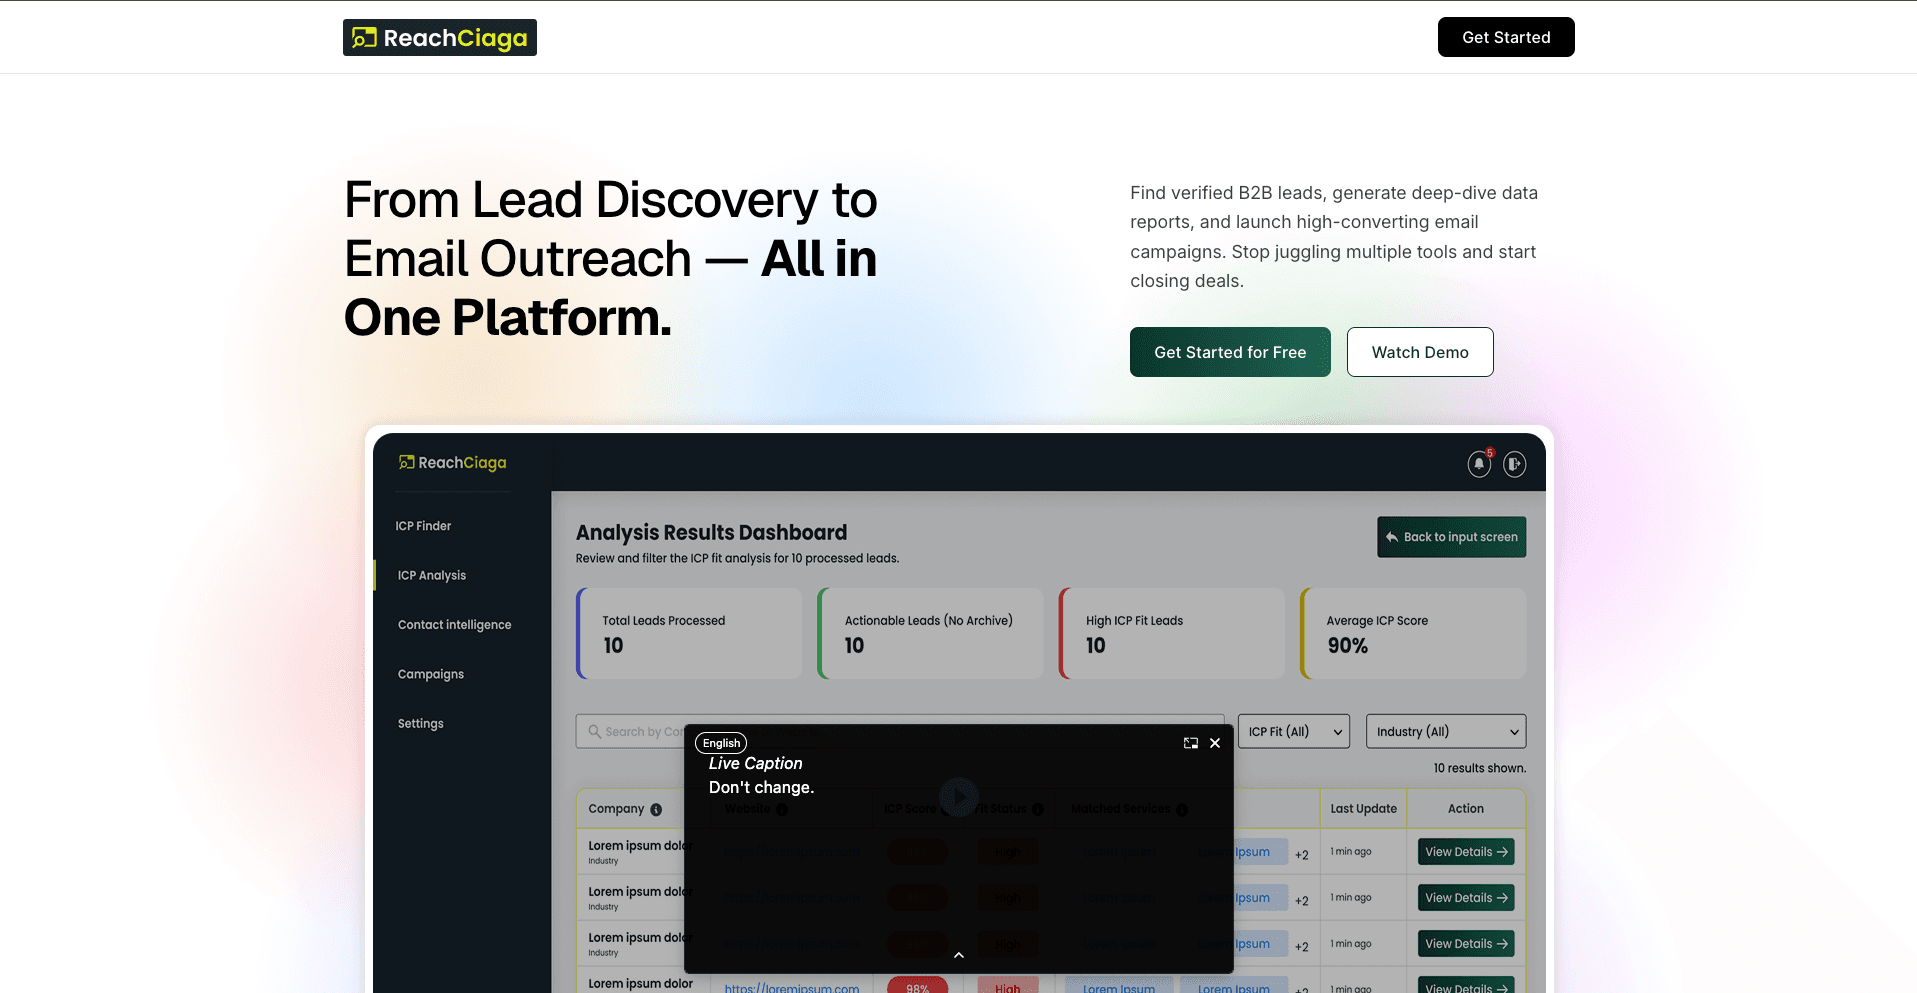Click the info icon beside Company column header
The image size is (1917, 993).
click(x=656, y=810)
